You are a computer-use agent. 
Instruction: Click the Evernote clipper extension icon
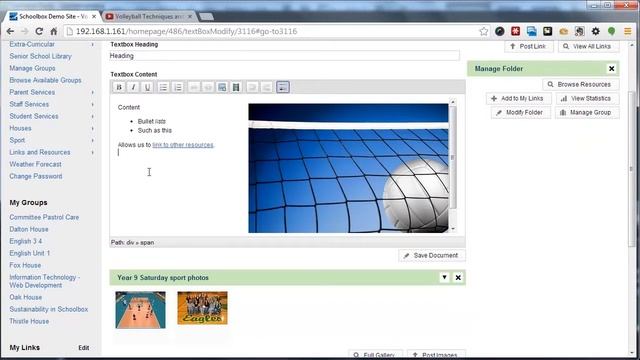(580, 31)
